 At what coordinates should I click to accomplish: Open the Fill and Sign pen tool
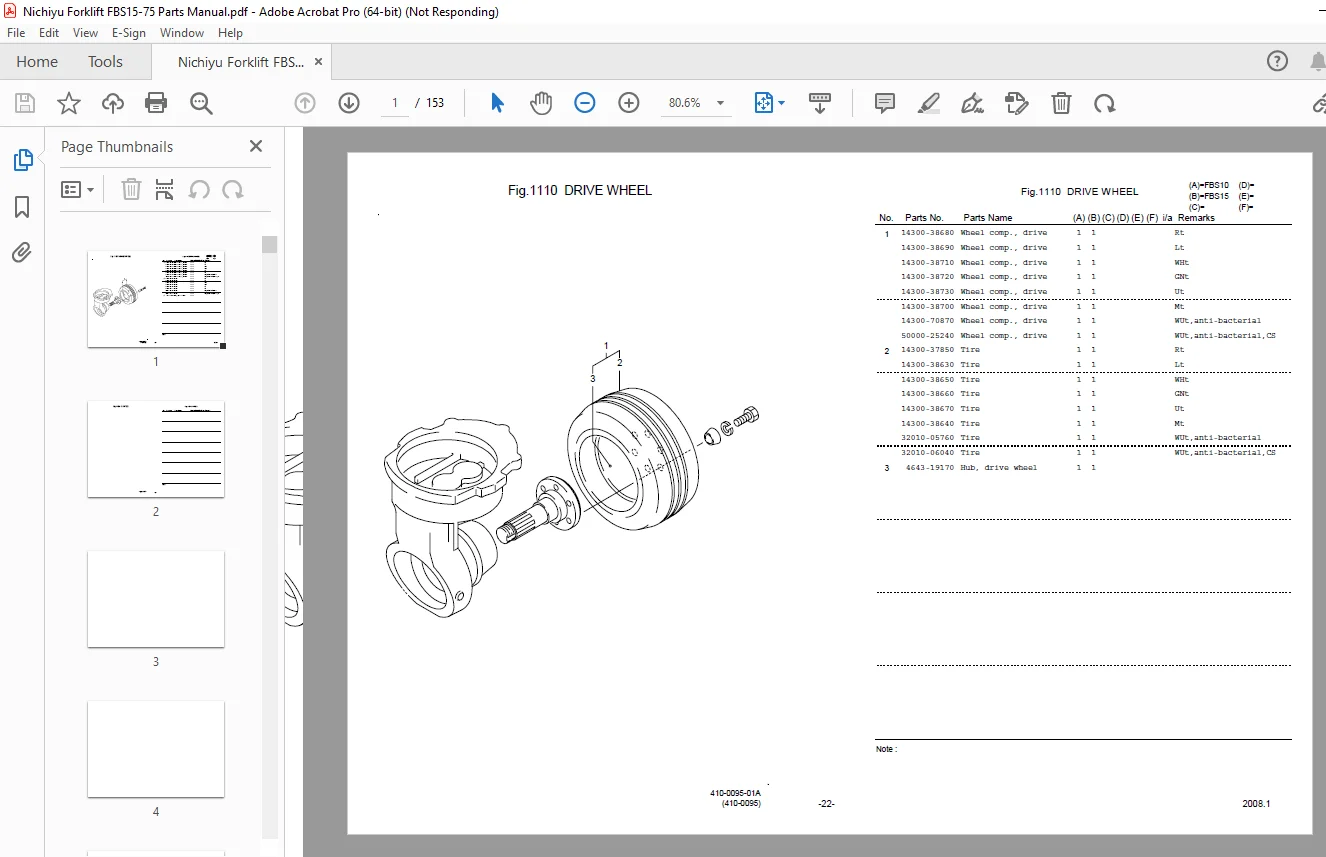click(x=972, y=103)
